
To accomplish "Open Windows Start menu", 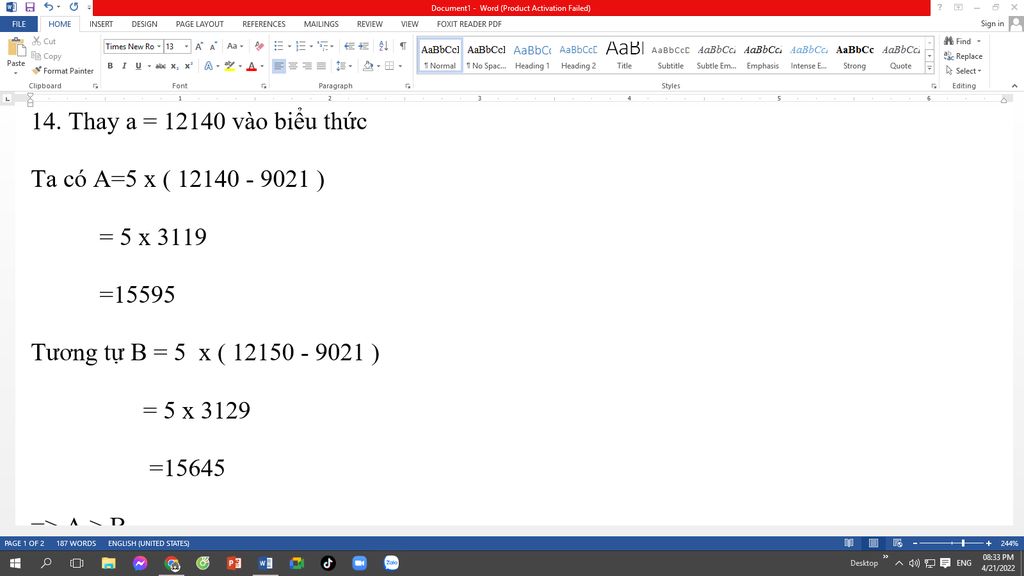I will [x=15, y=563].
